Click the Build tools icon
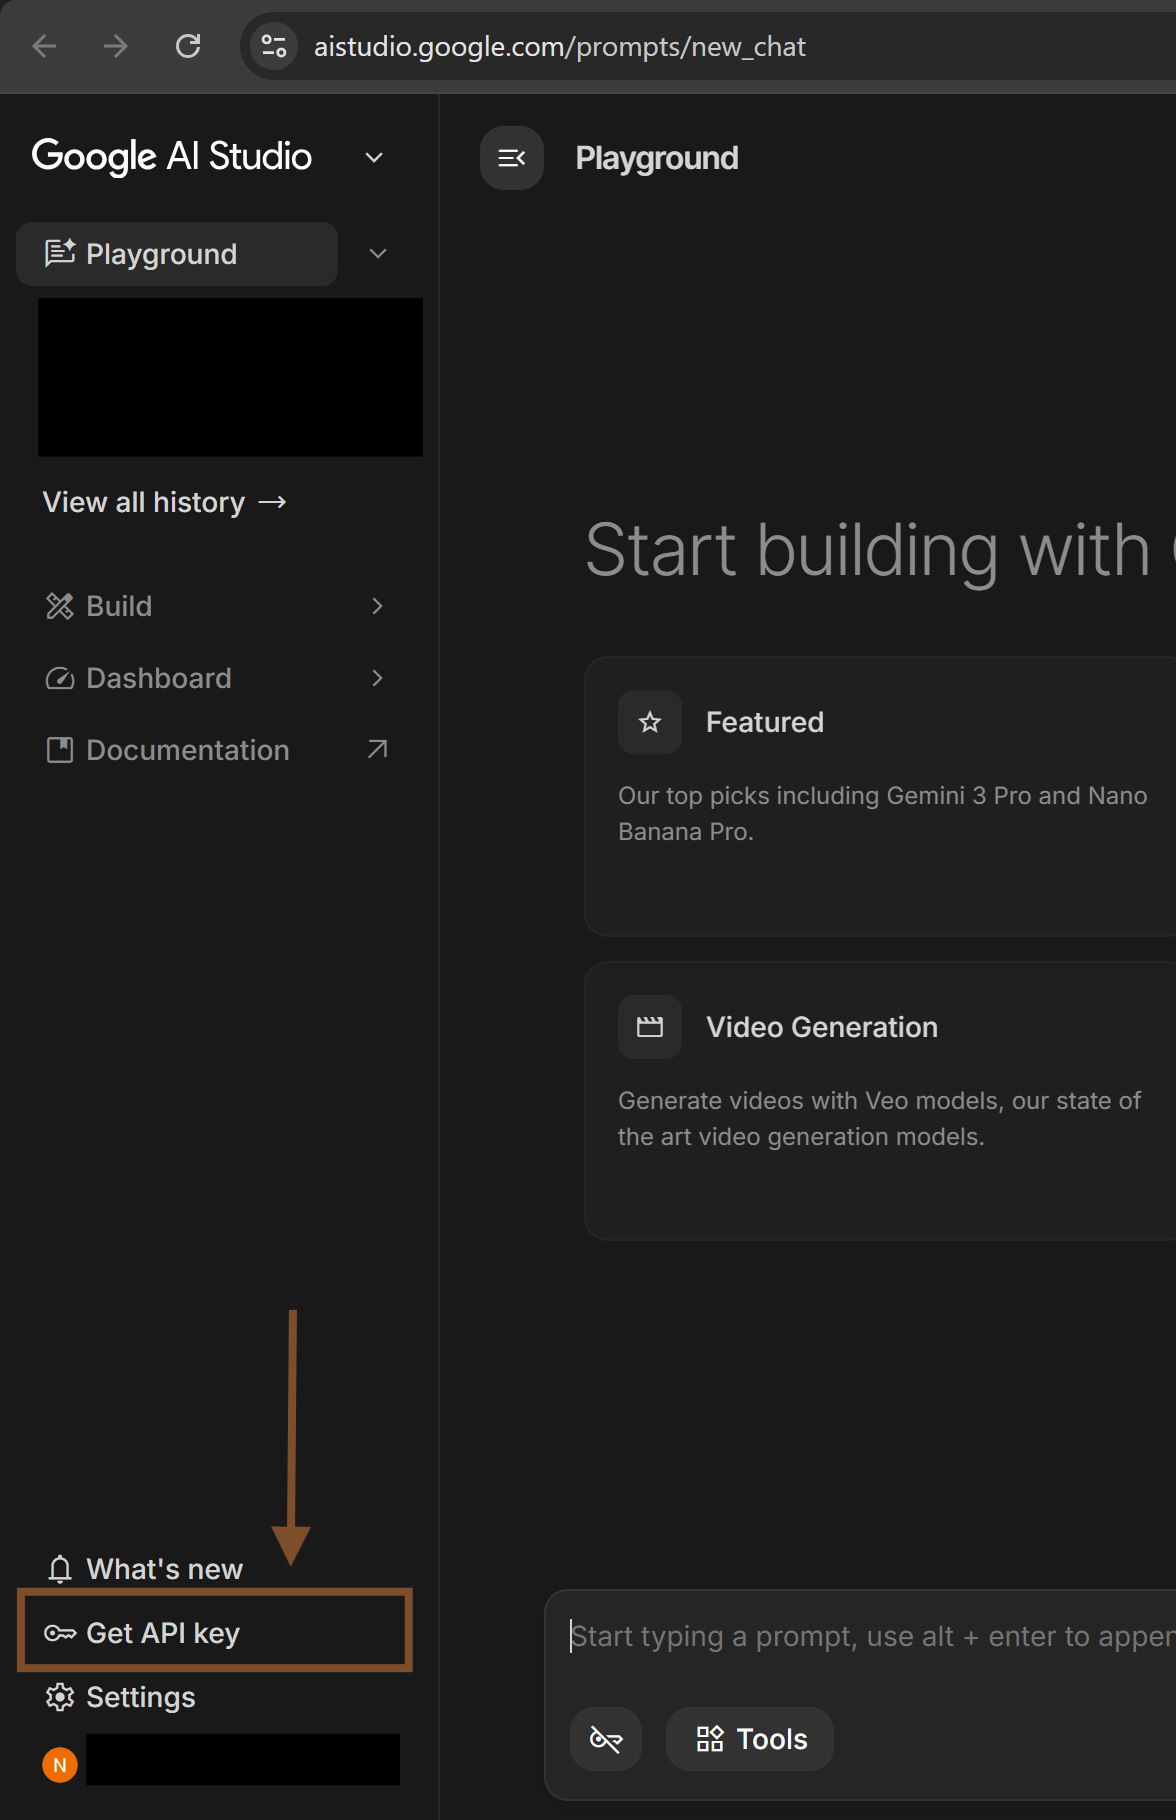Screen dimensions: 1176x1820 60,606
